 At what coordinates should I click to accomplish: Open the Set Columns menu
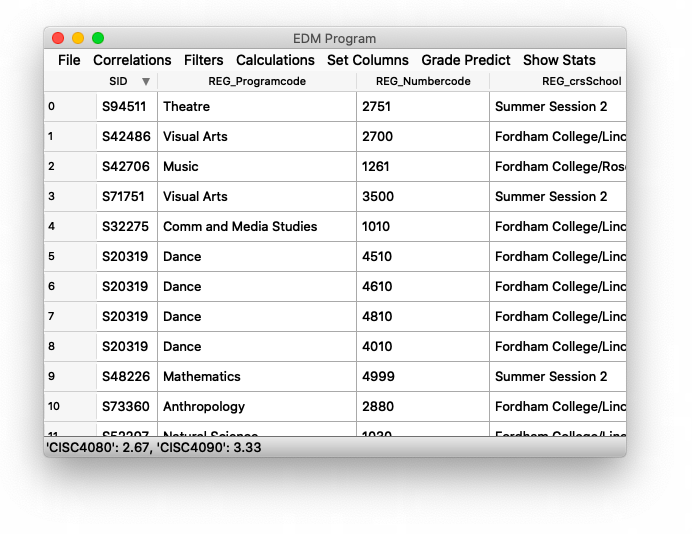(x=367, y=60)
